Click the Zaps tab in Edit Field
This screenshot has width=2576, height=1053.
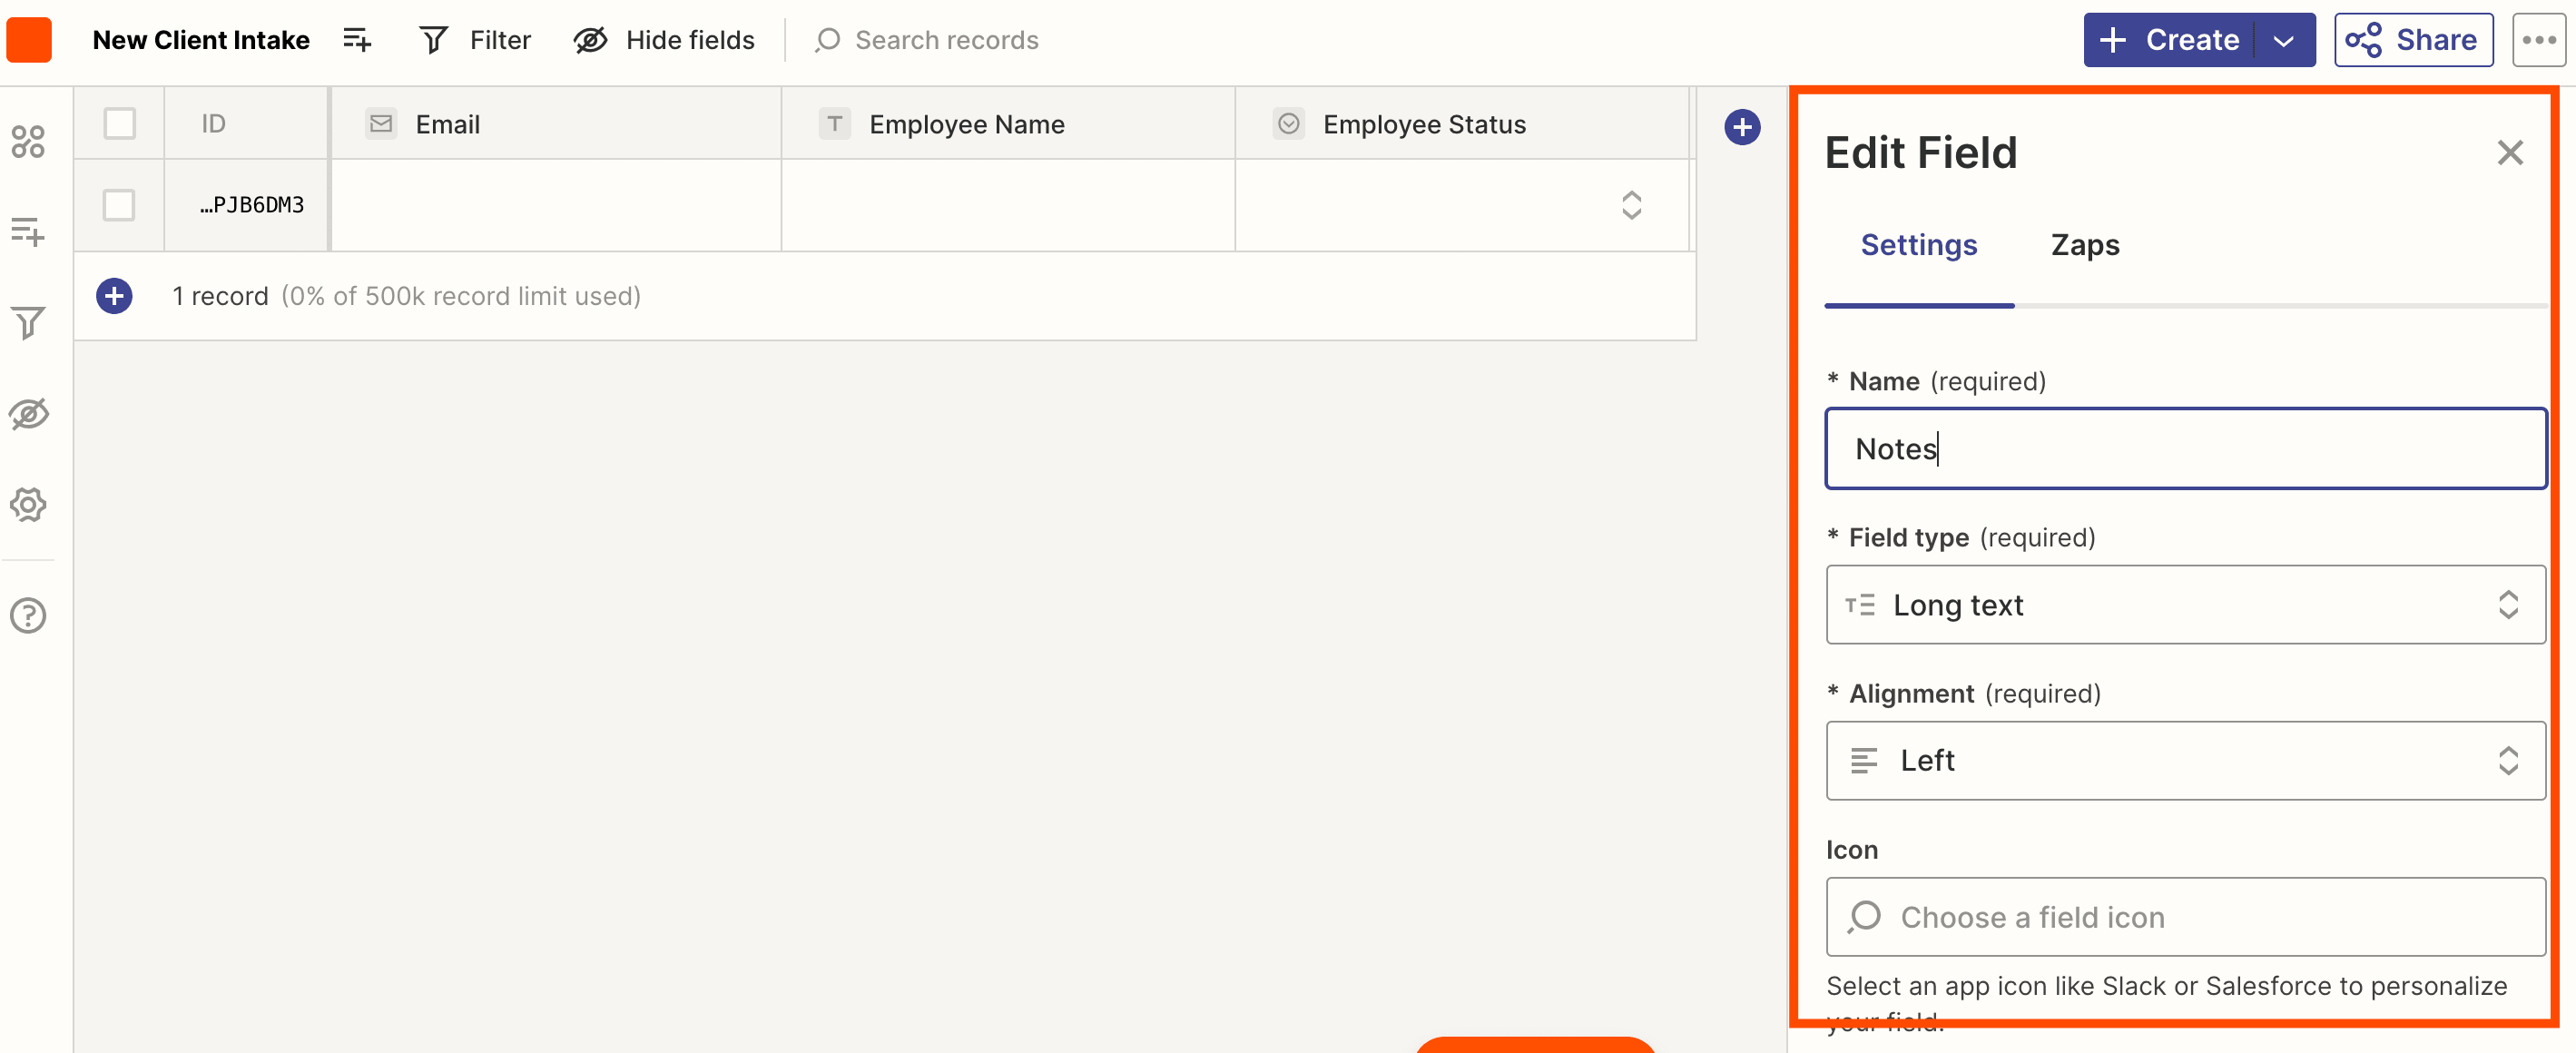point(2085,245)
